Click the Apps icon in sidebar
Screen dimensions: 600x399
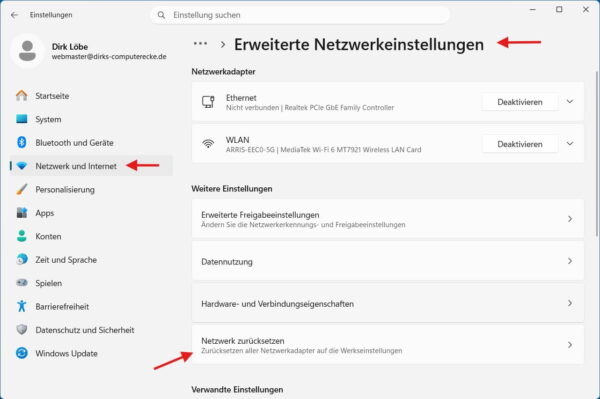[22, 213]
